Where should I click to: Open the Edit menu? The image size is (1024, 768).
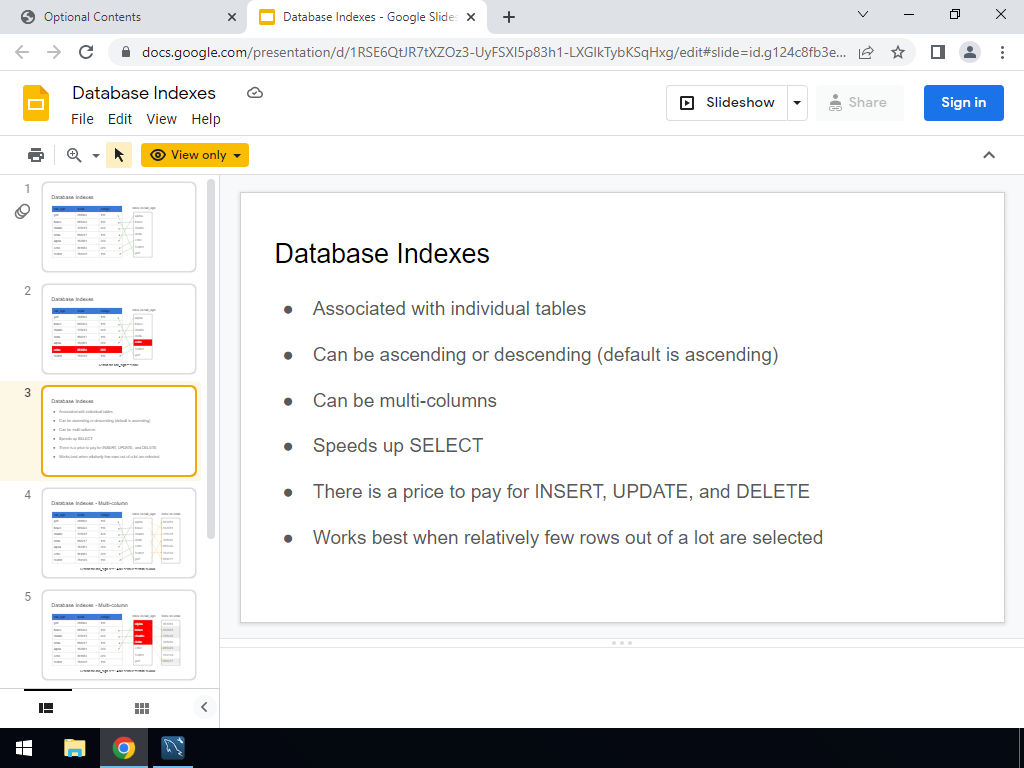point(120,119)
